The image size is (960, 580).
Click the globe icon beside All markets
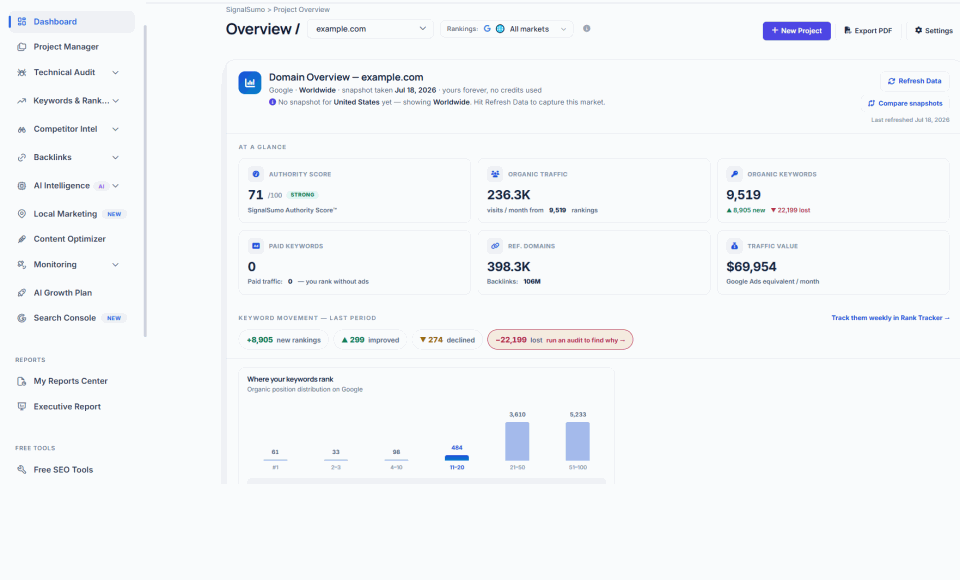pos(500,29)
